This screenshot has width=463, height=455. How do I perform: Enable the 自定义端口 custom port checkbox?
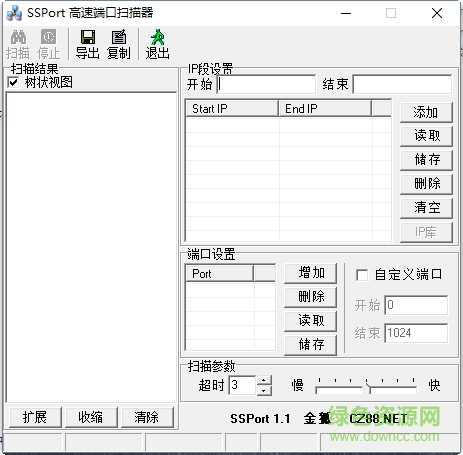[362, 275]
